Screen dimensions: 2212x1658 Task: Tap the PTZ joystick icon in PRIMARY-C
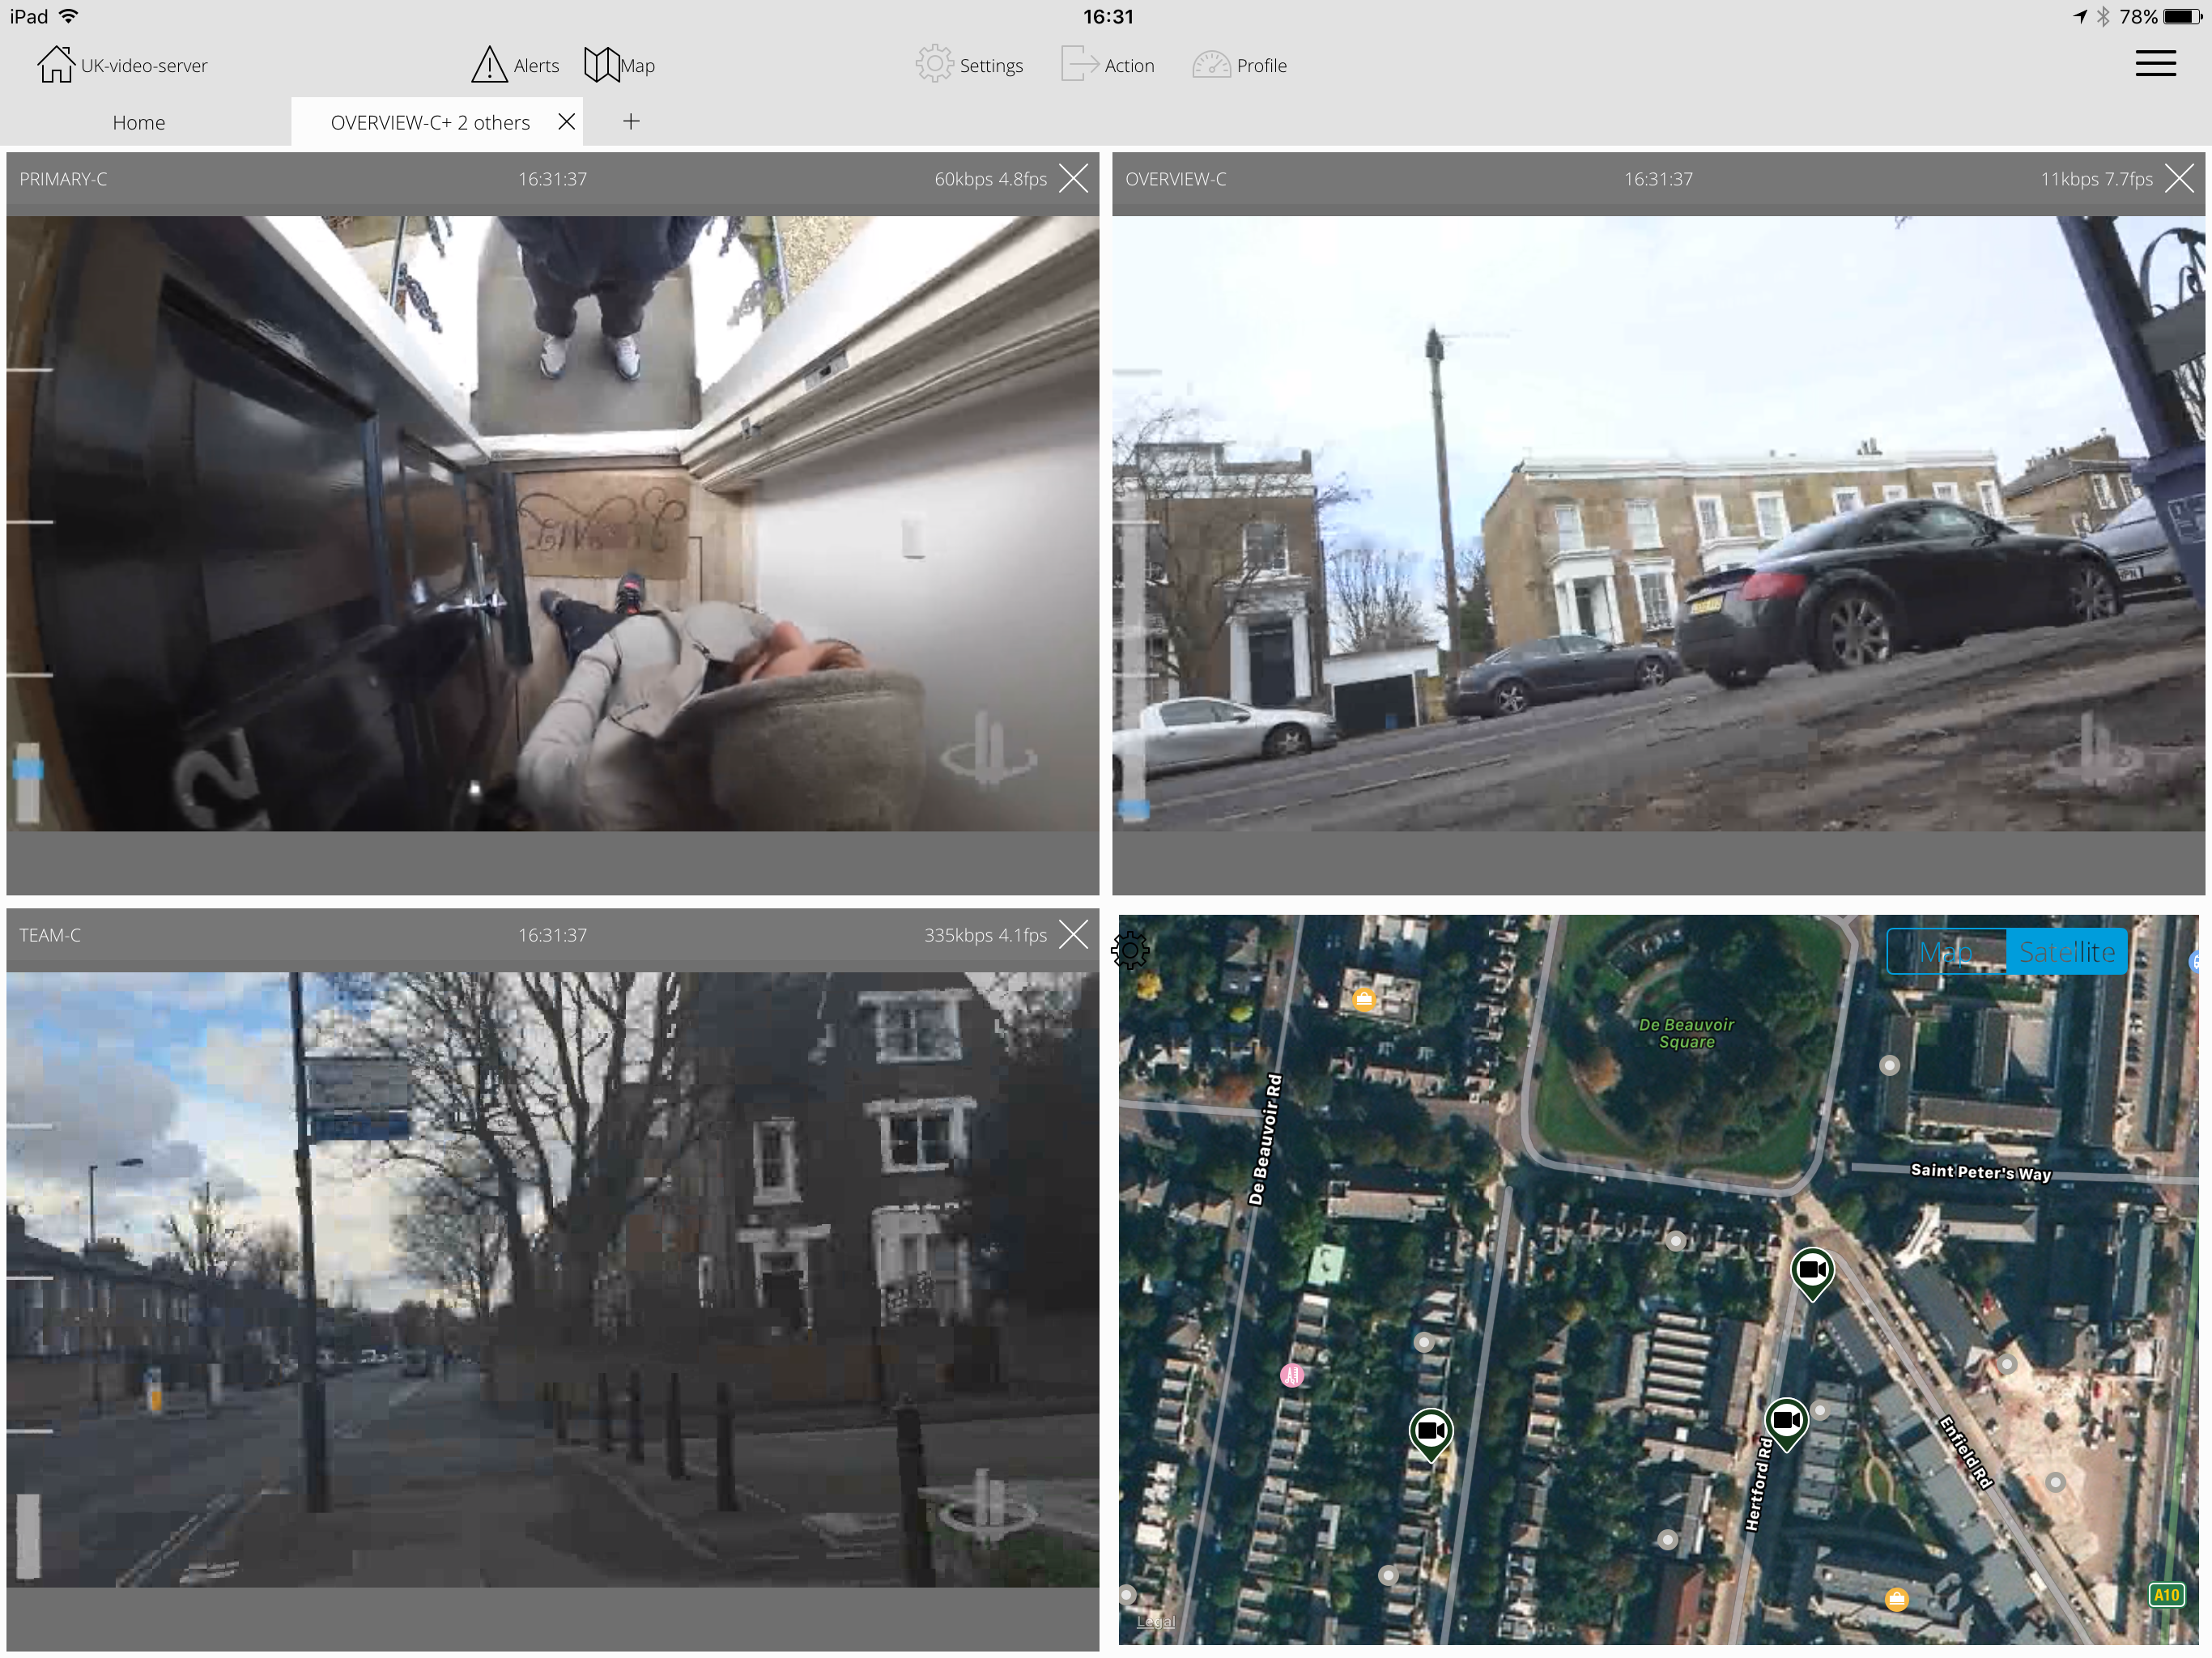tap(988, 748)
